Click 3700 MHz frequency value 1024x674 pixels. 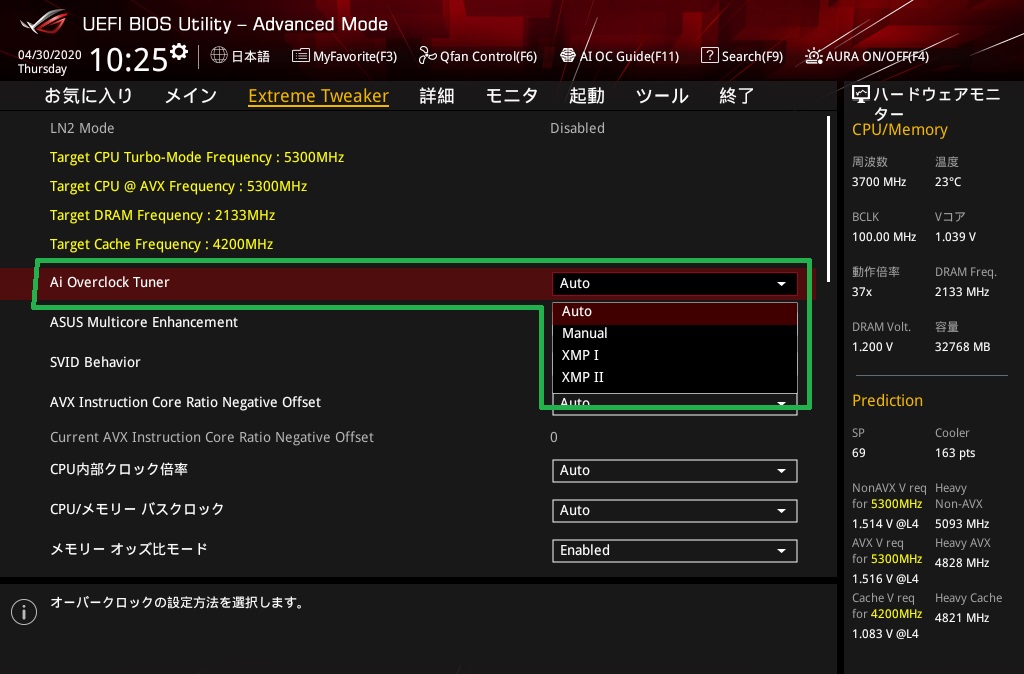tap(879, 182)
